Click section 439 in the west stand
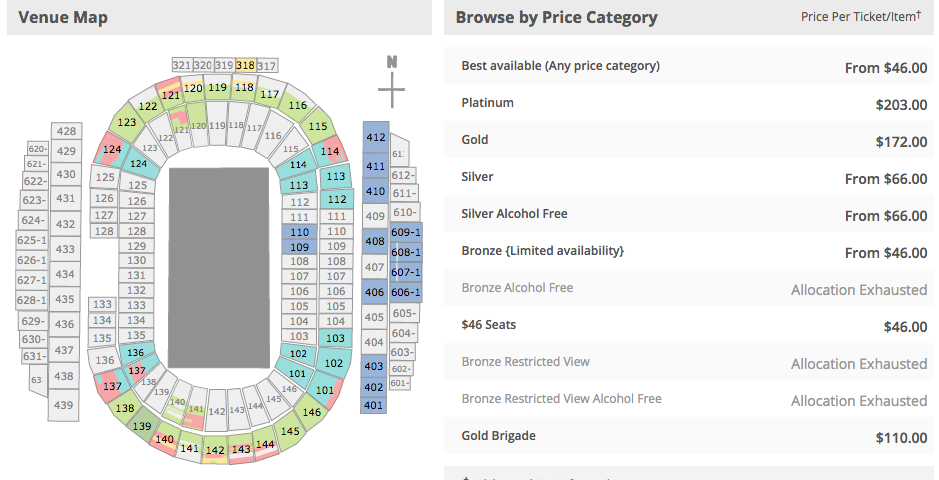Viewport: 939px width, 480px height. 63,405
